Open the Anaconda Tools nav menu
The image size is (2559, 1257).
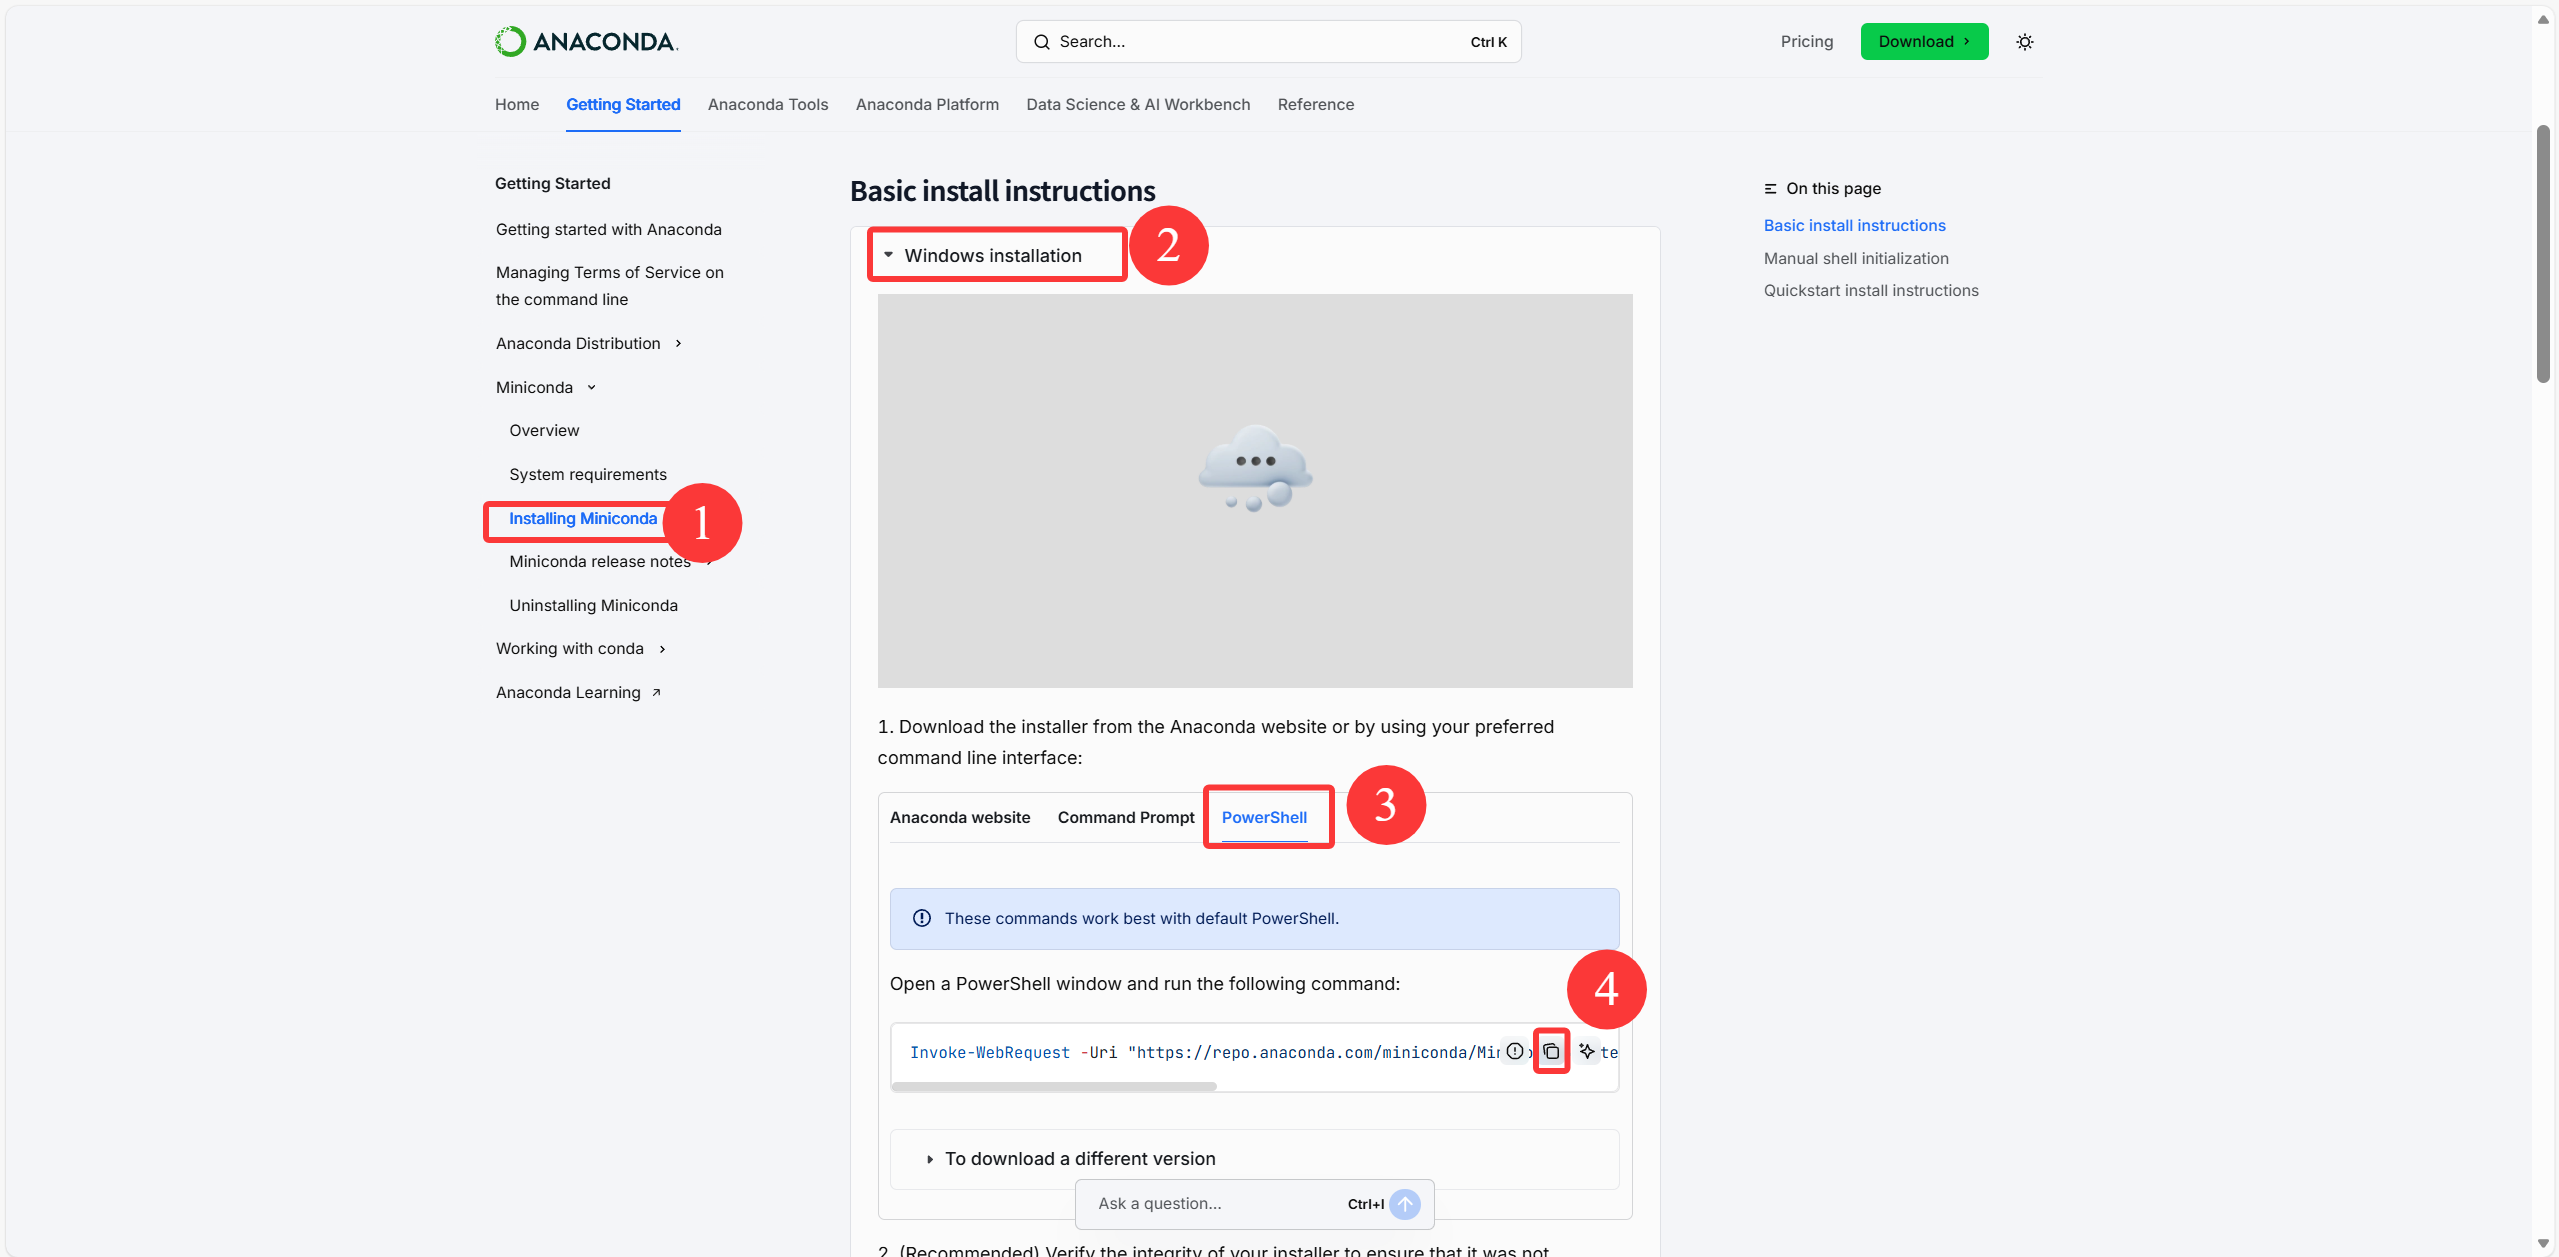(767, 104)
